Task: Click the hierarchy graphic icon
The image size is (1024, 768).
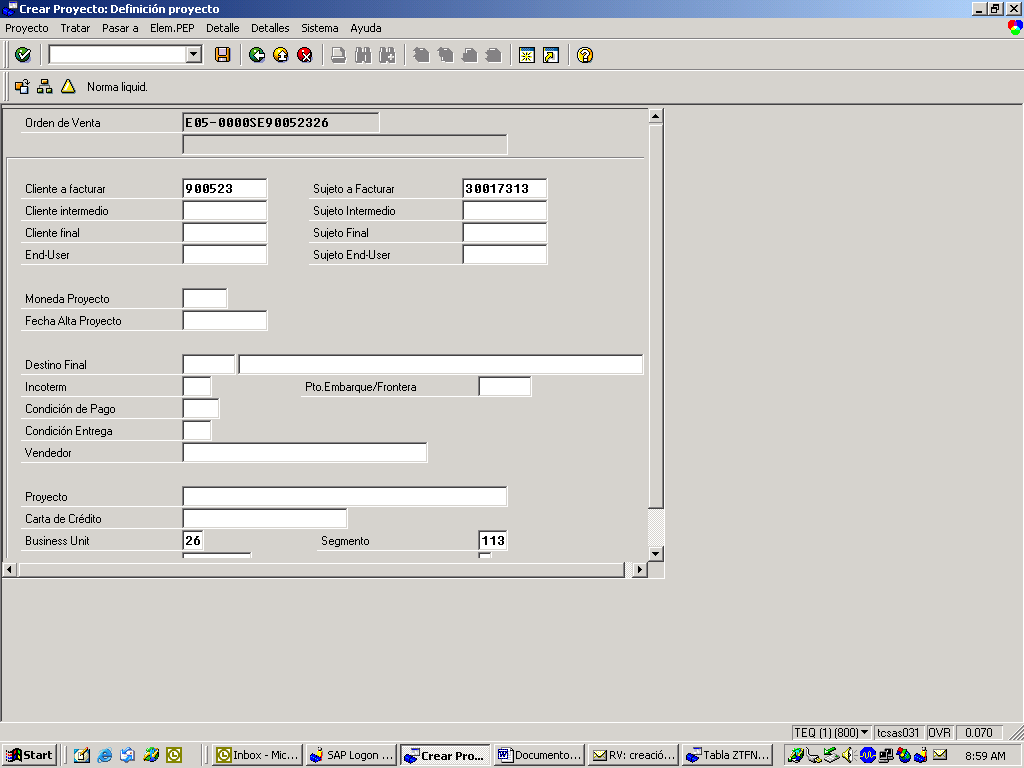Action: tap(44, 86)
